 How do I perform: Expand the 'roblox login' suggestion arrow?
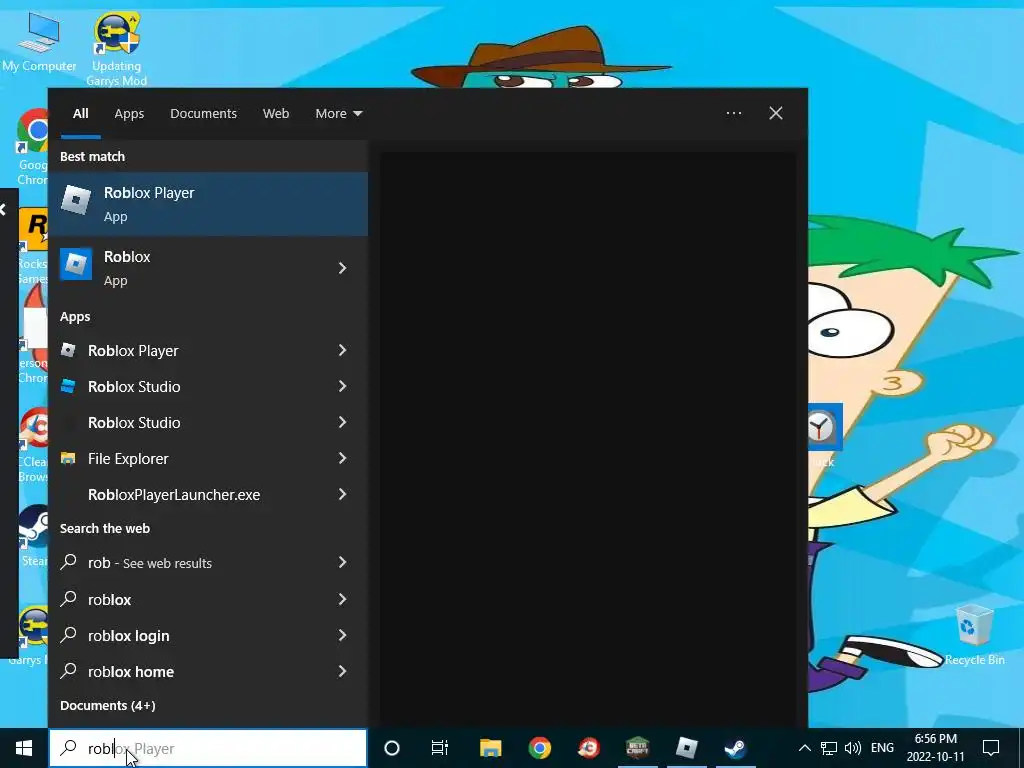click(342, 634)
